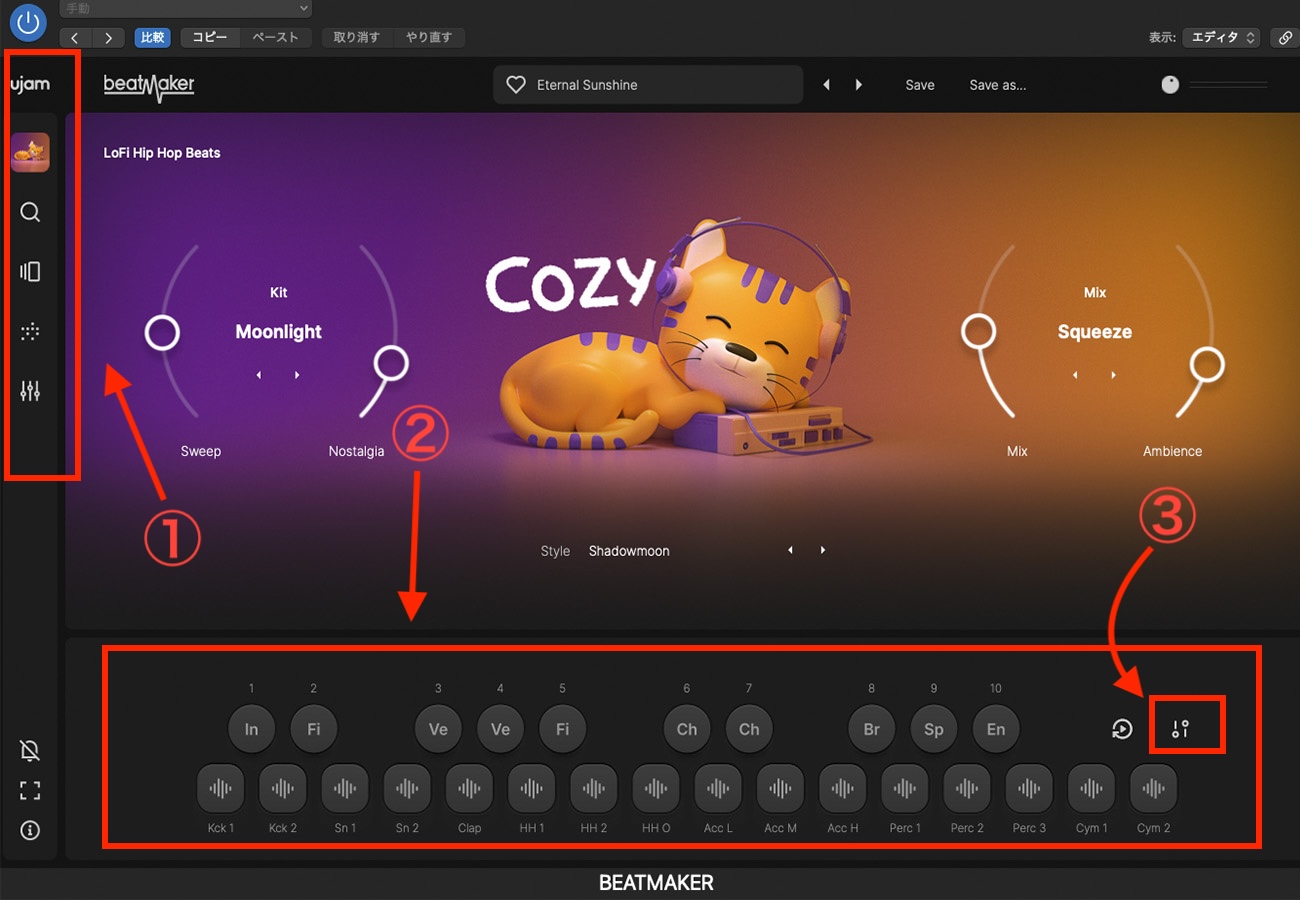
Task: Select next Style with right arrow
Action: [823, 550]
